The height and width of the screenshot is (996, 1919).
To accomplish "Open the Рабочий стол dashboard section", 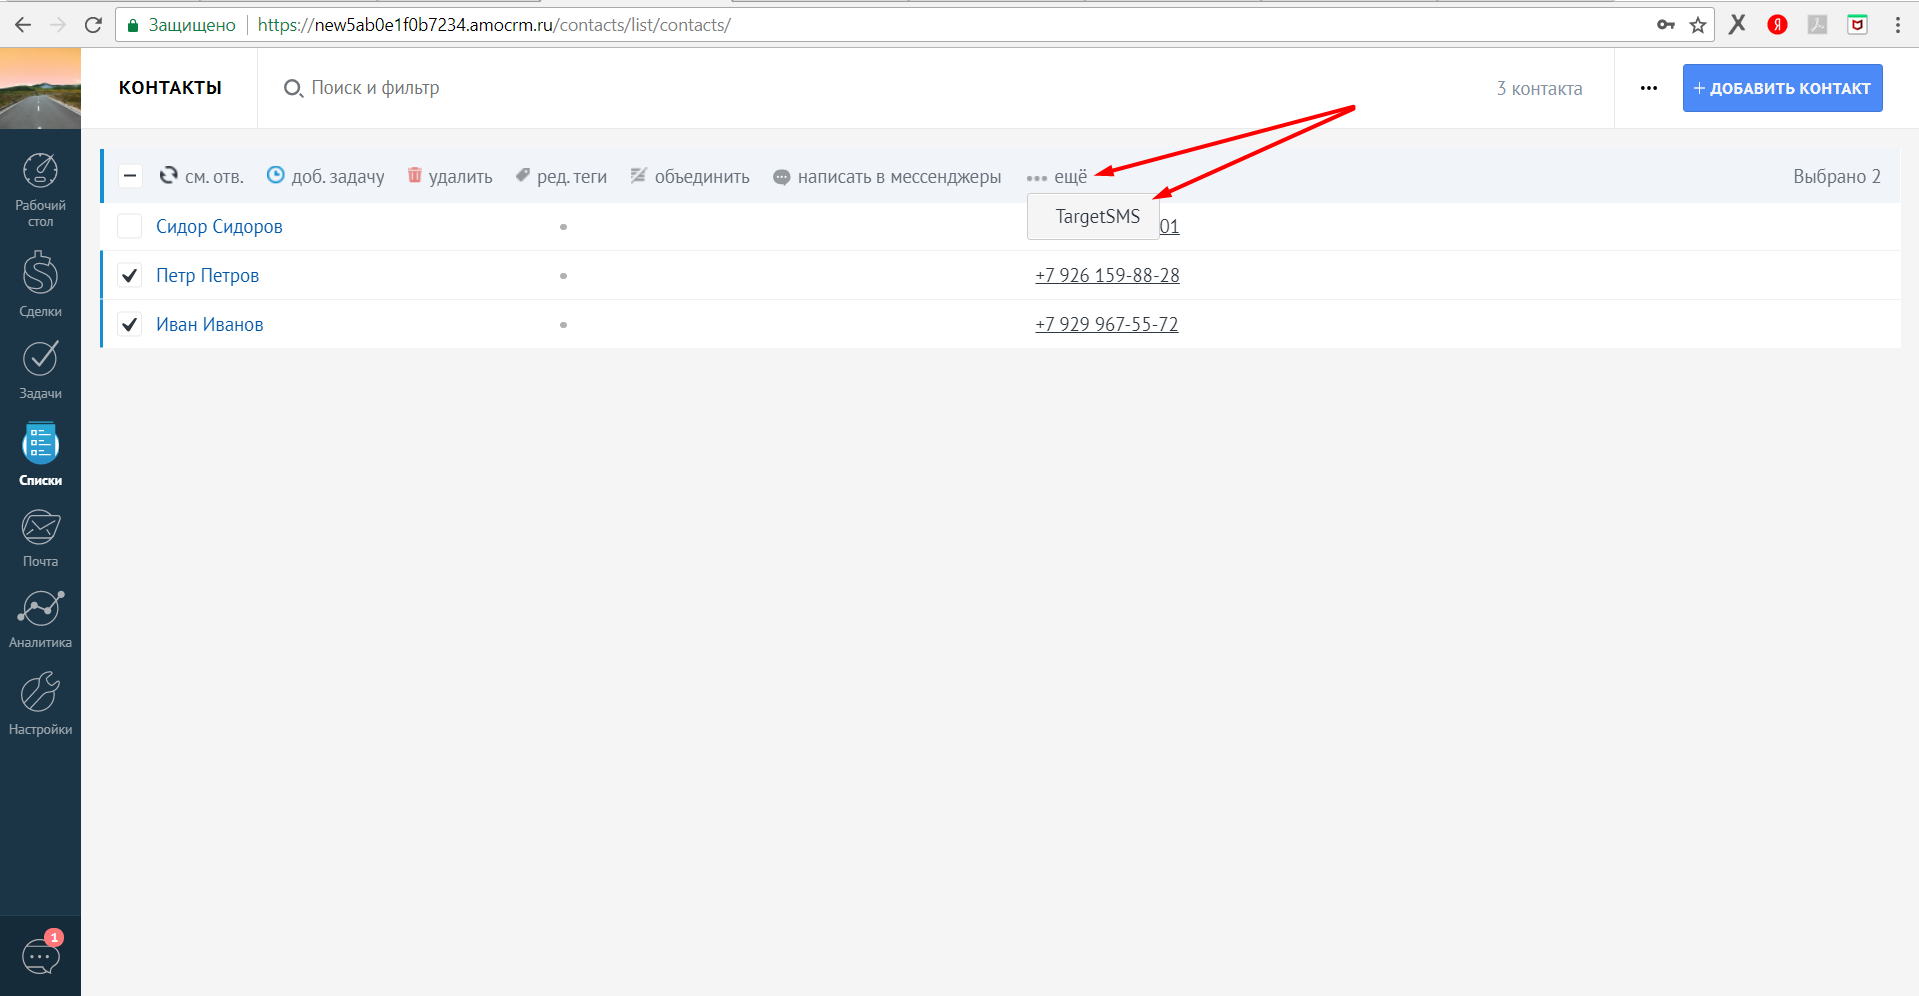I will click(40, 190).
